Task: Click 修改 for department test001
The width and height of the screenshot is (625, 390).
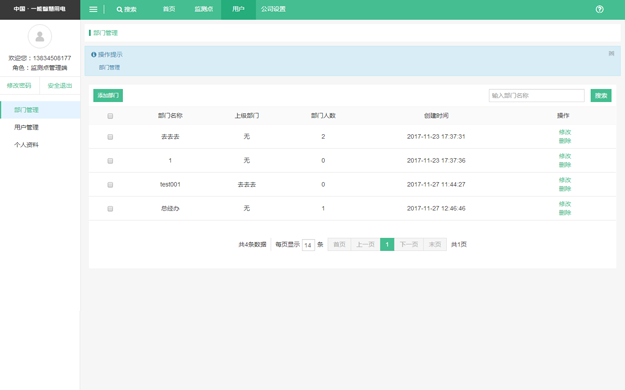Action: (x=565, y=180)
